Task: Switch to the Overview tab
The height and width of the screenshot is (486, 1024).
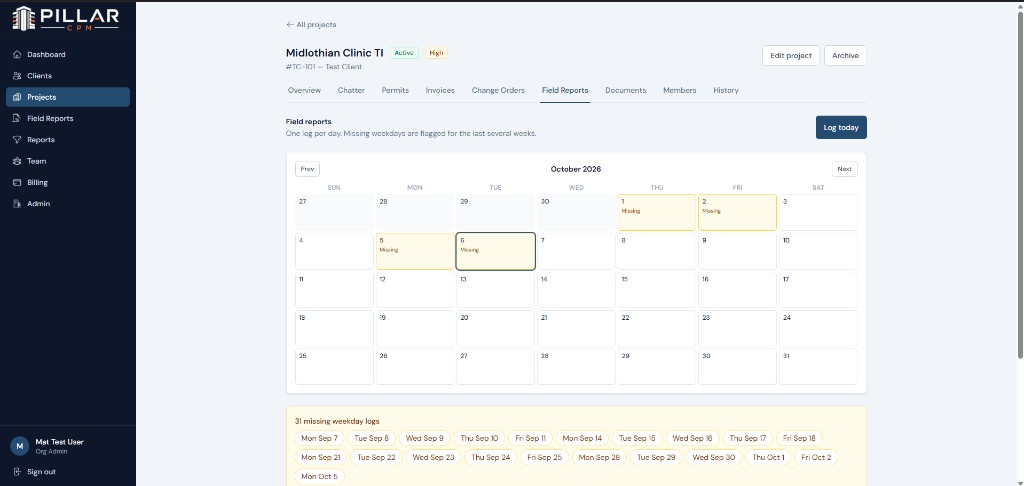Action: (x=304, y=90)
